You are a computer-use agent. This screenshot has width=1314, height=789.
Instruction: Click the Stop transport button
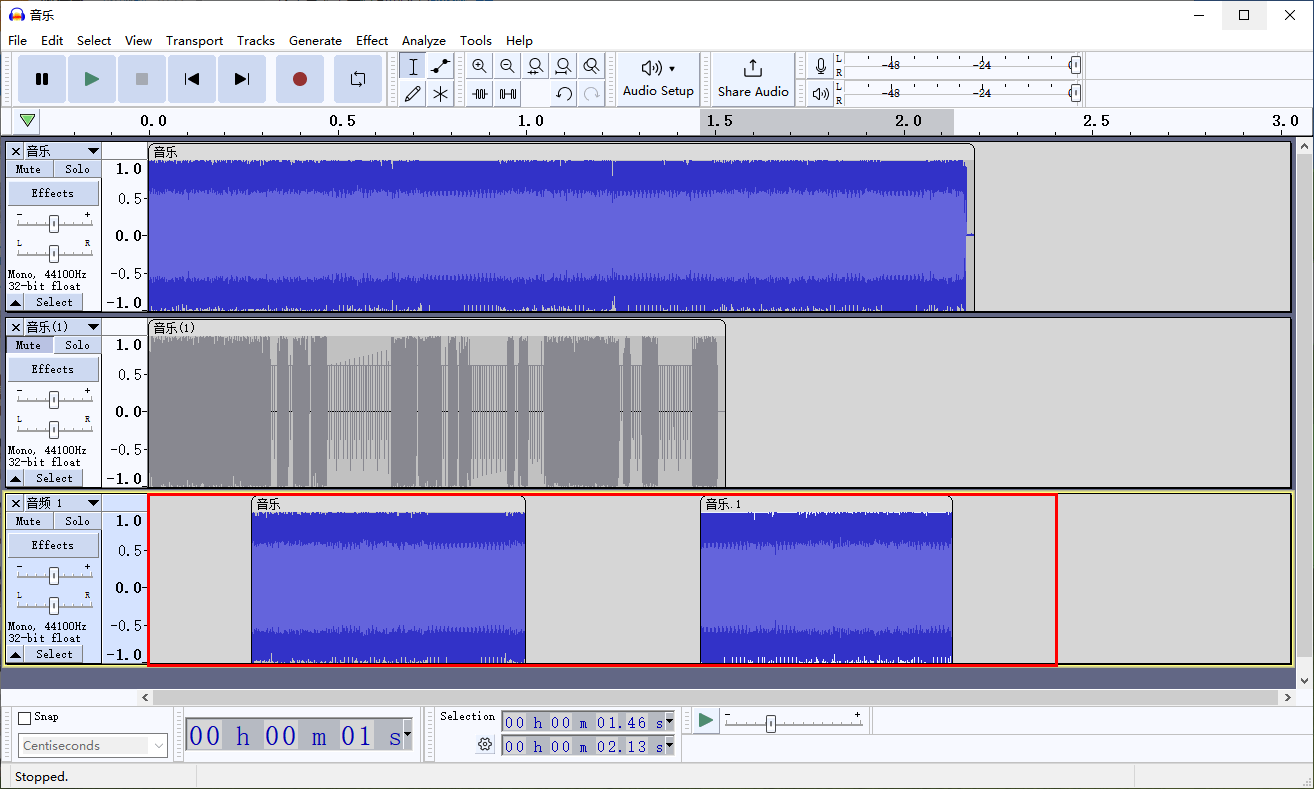[x=142, y=79]
